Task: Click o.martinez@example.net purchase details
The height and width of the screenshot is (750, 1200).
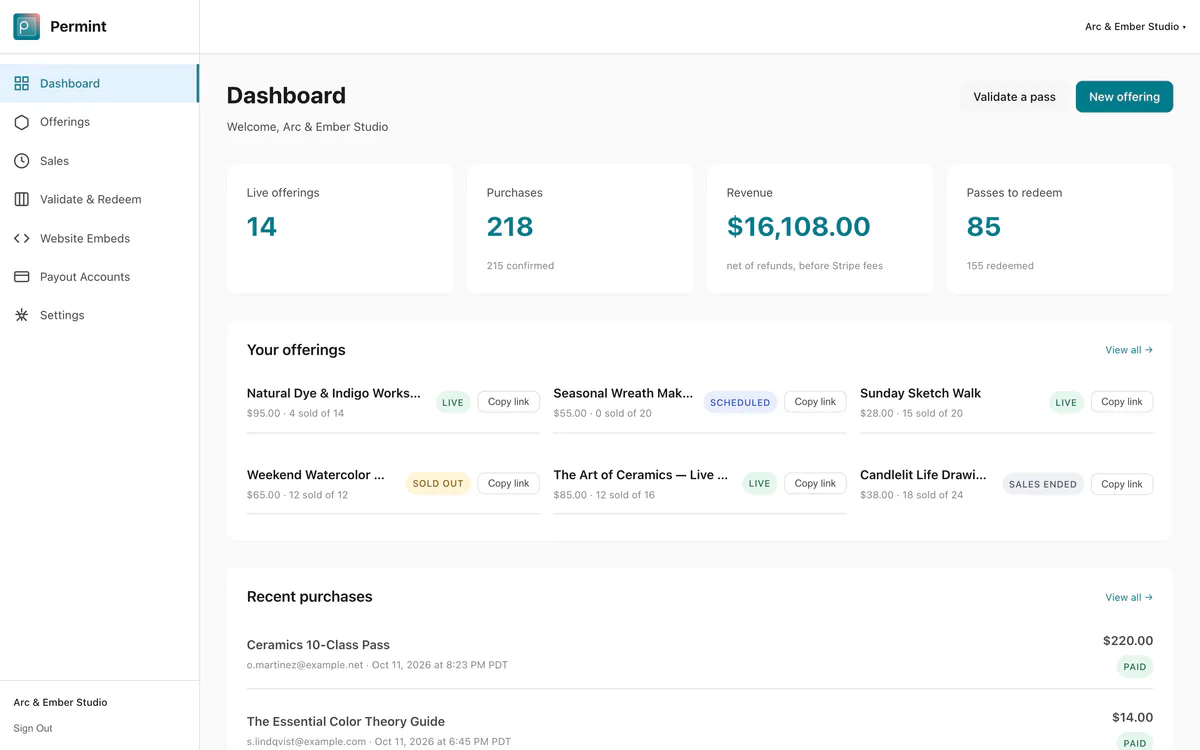Action: coord(377,665)
